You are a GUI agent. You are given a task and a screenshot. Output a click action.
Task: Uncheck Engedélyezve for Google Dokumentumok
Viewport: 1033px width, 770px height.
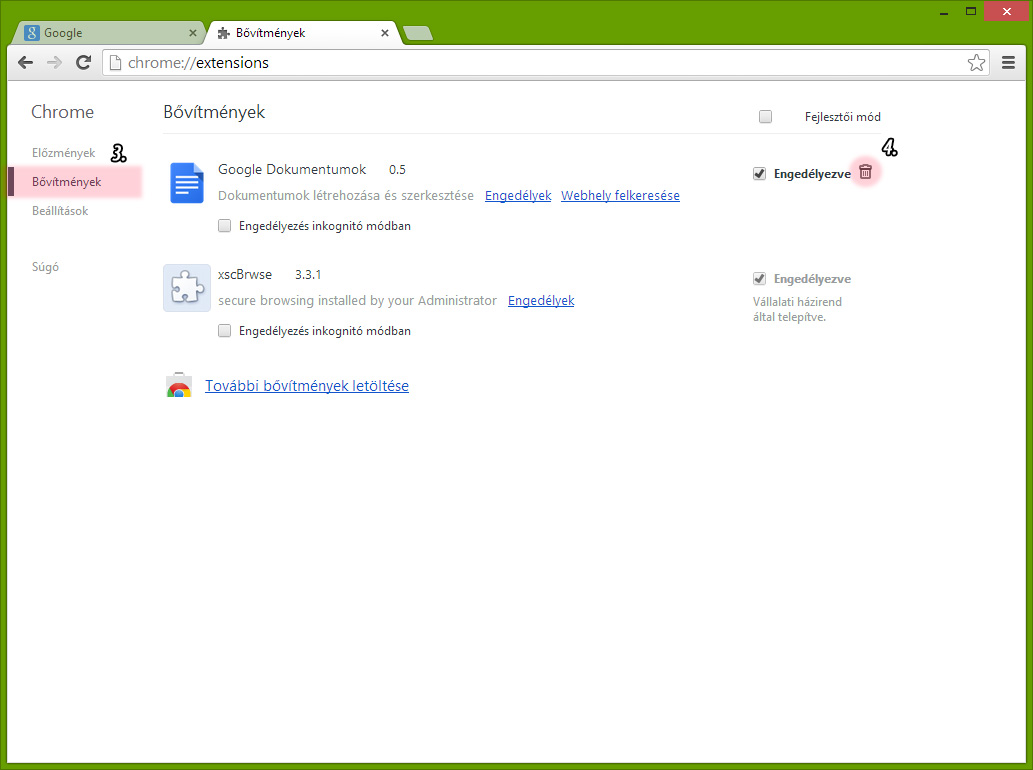(760, 174)
